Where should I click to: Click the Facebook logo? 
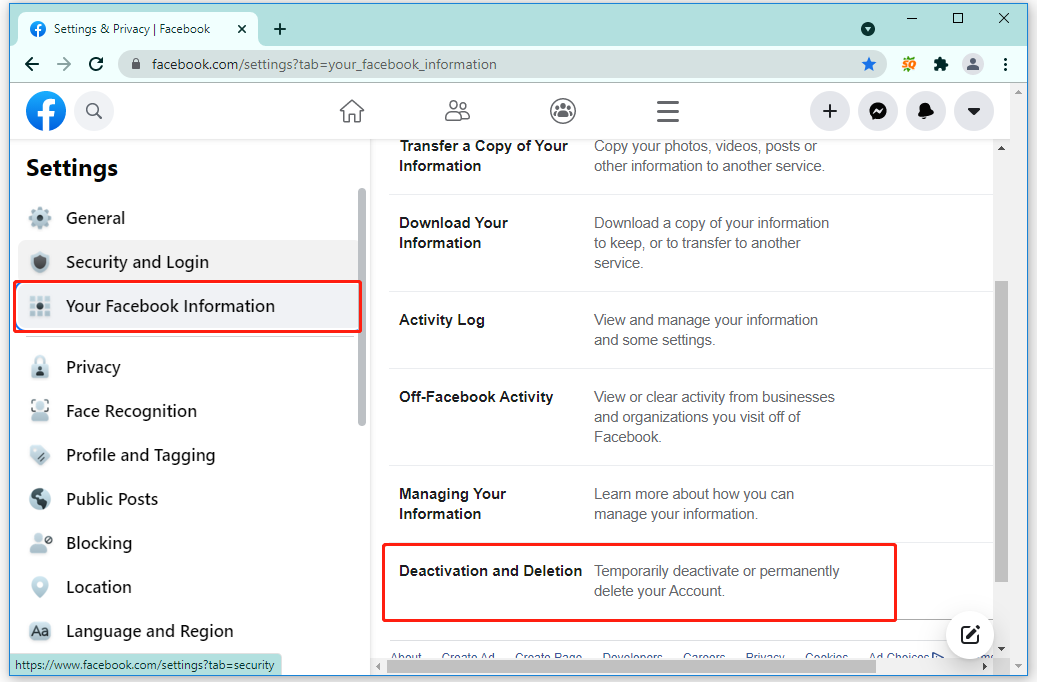point(46,111)
